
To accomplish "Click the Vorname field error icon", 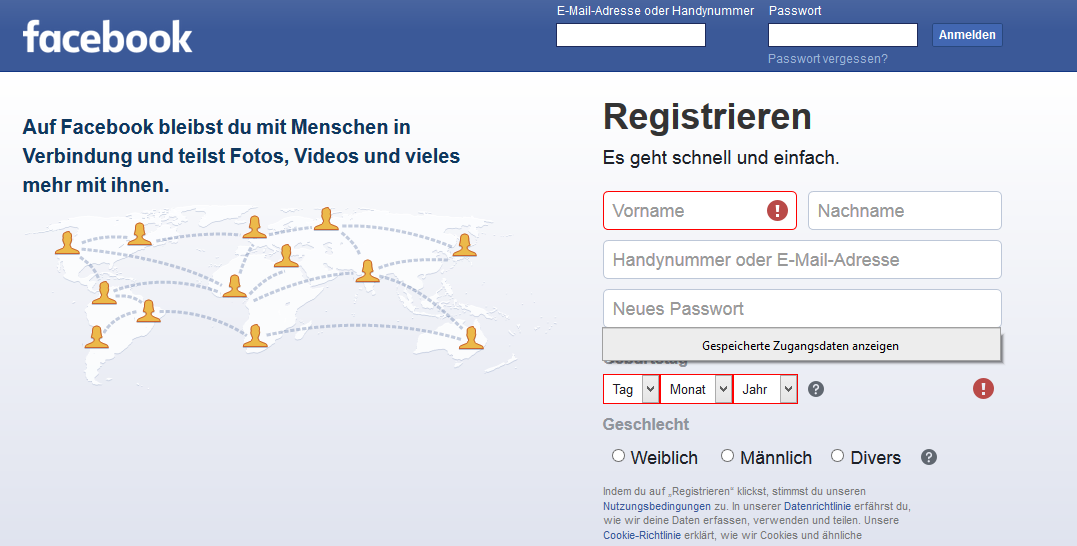I will point(777,210).
